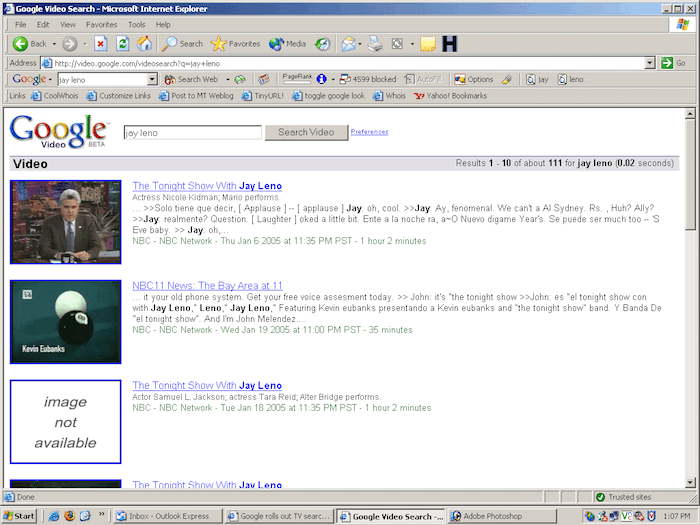700x525 pixels.
Task: Open the Favorites menu
Action: click(101, 24)
